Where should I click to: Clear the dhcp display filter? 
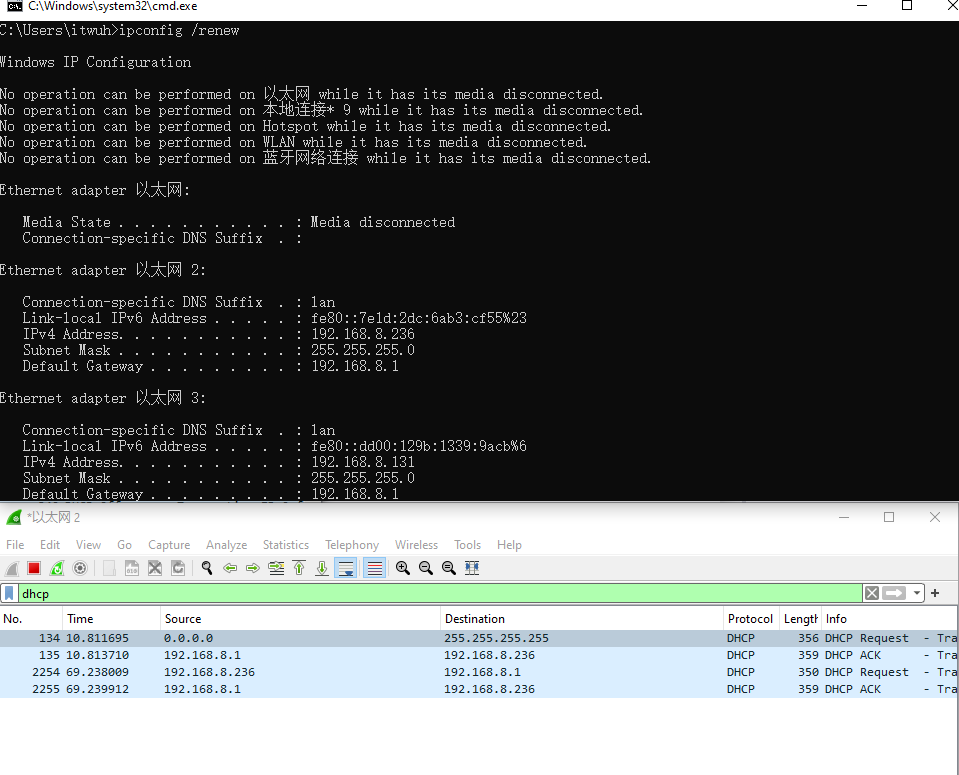[872, 593]
